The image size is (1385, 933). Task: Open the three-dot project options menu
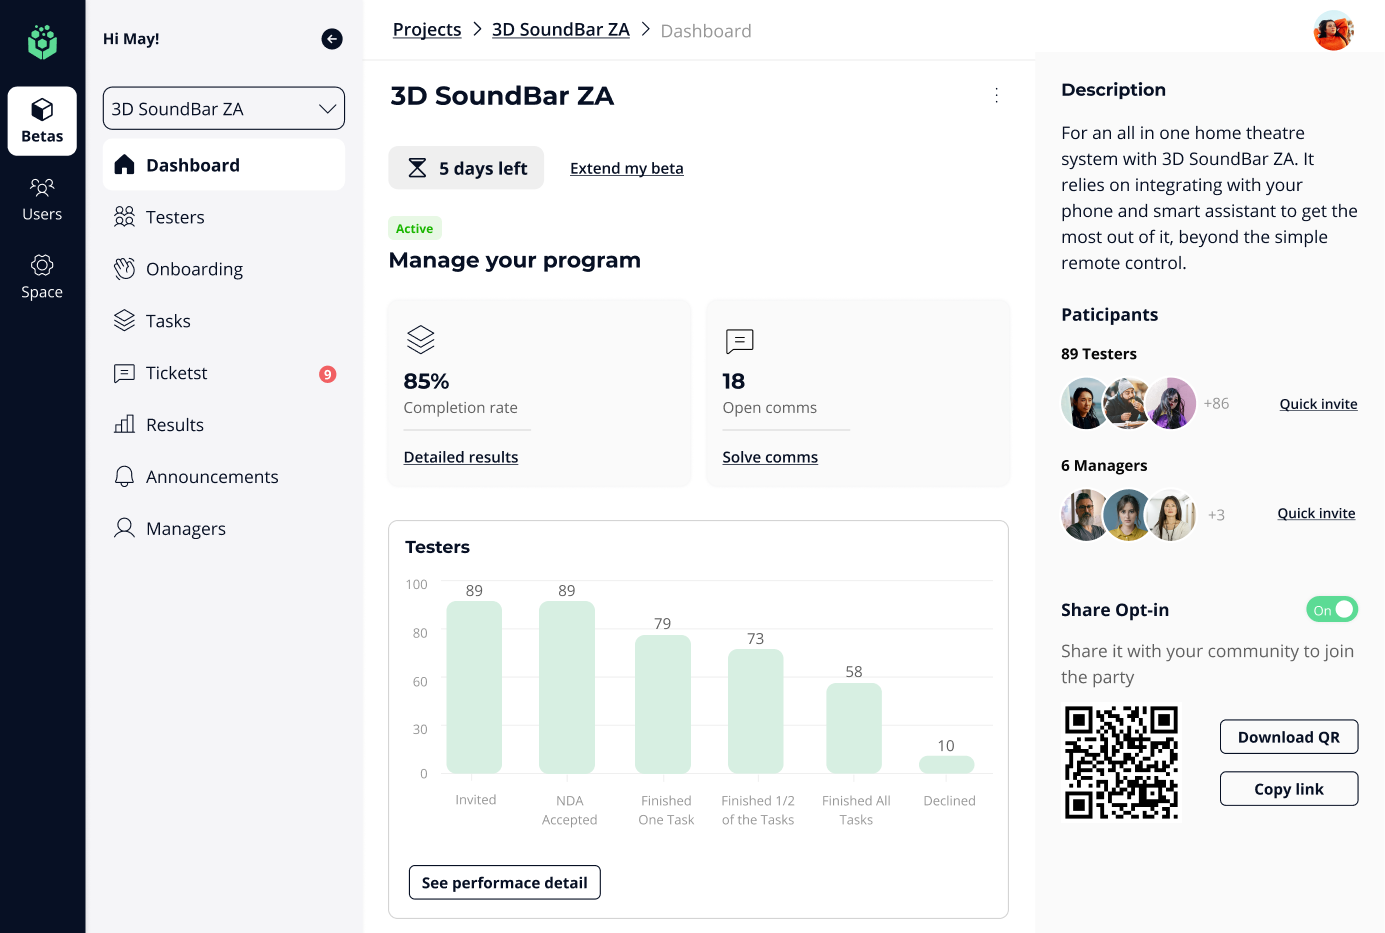[996, 95]
